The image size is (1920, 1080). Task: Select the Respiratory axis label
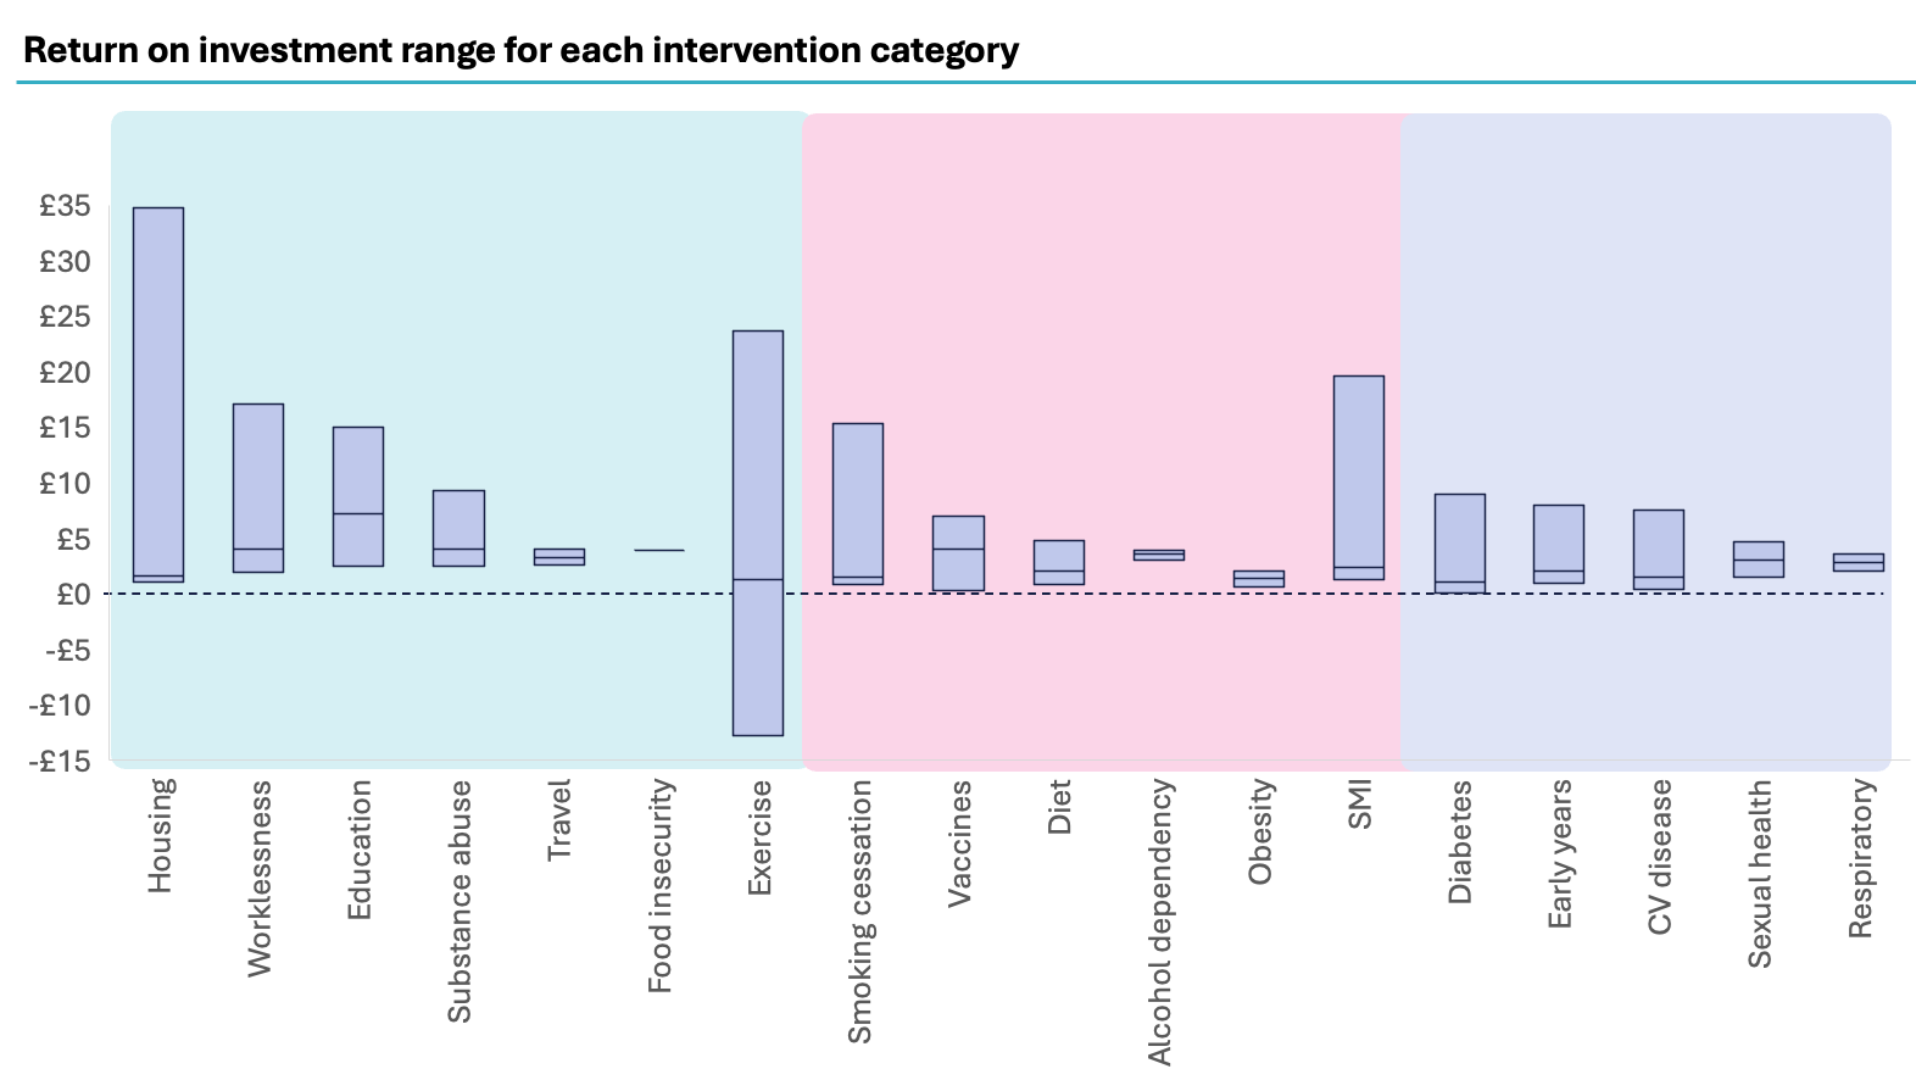point(1860,858)
